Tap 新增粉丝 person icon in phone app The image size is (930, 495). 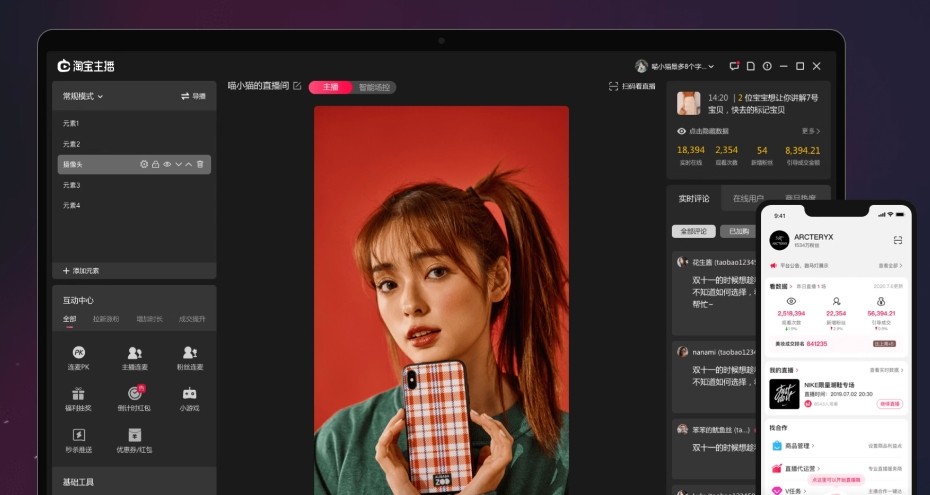(x=836, y=301)
